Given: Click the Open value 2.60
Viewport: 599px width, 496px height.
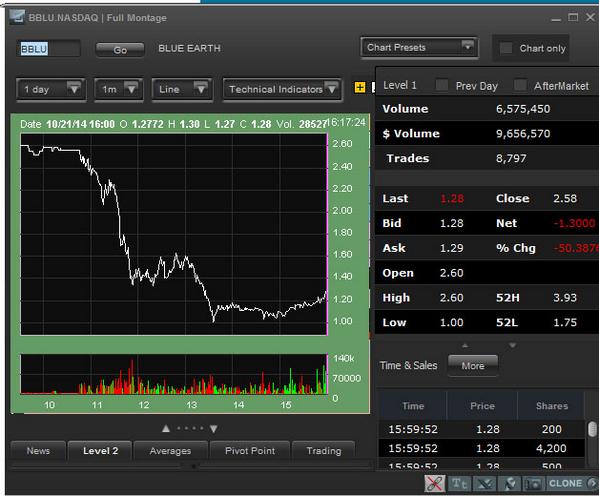Looking at the screenshot, I should coord(452,273).
